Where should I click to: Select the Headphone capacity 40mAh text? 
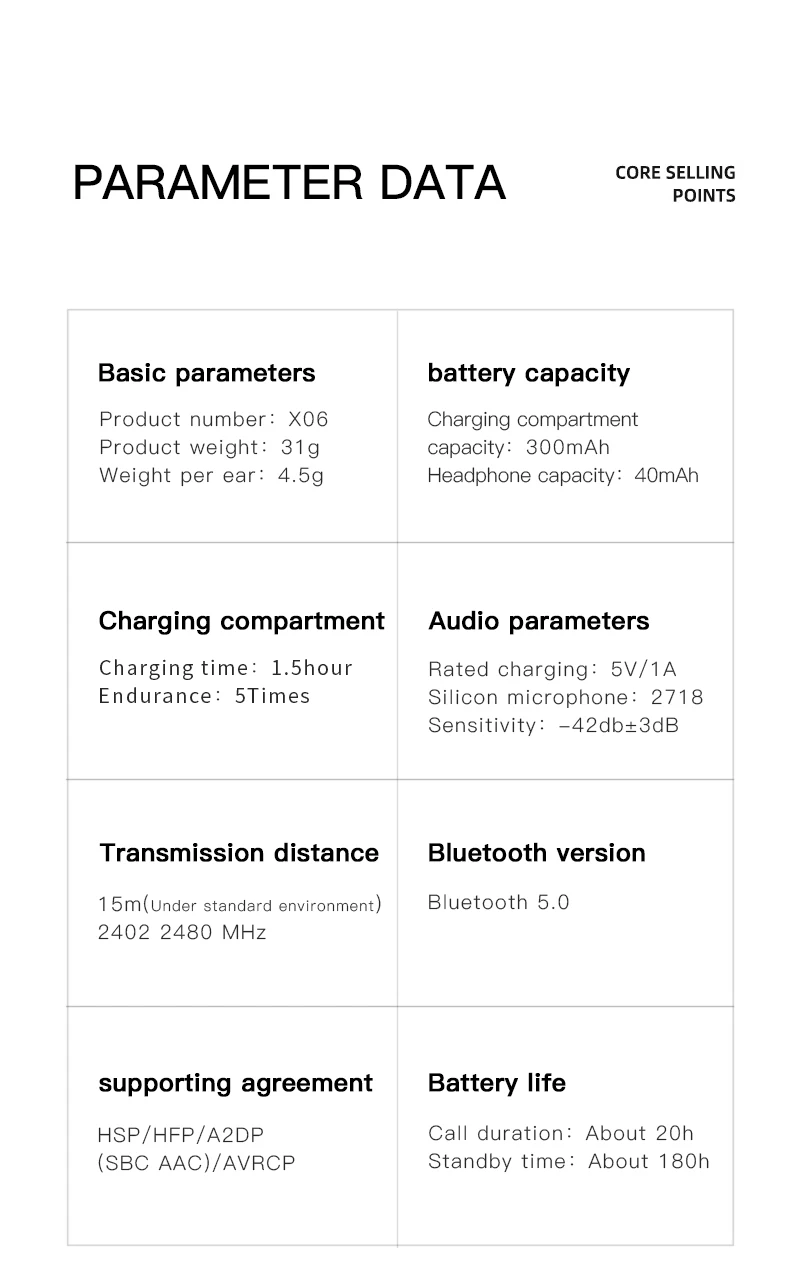563,475
